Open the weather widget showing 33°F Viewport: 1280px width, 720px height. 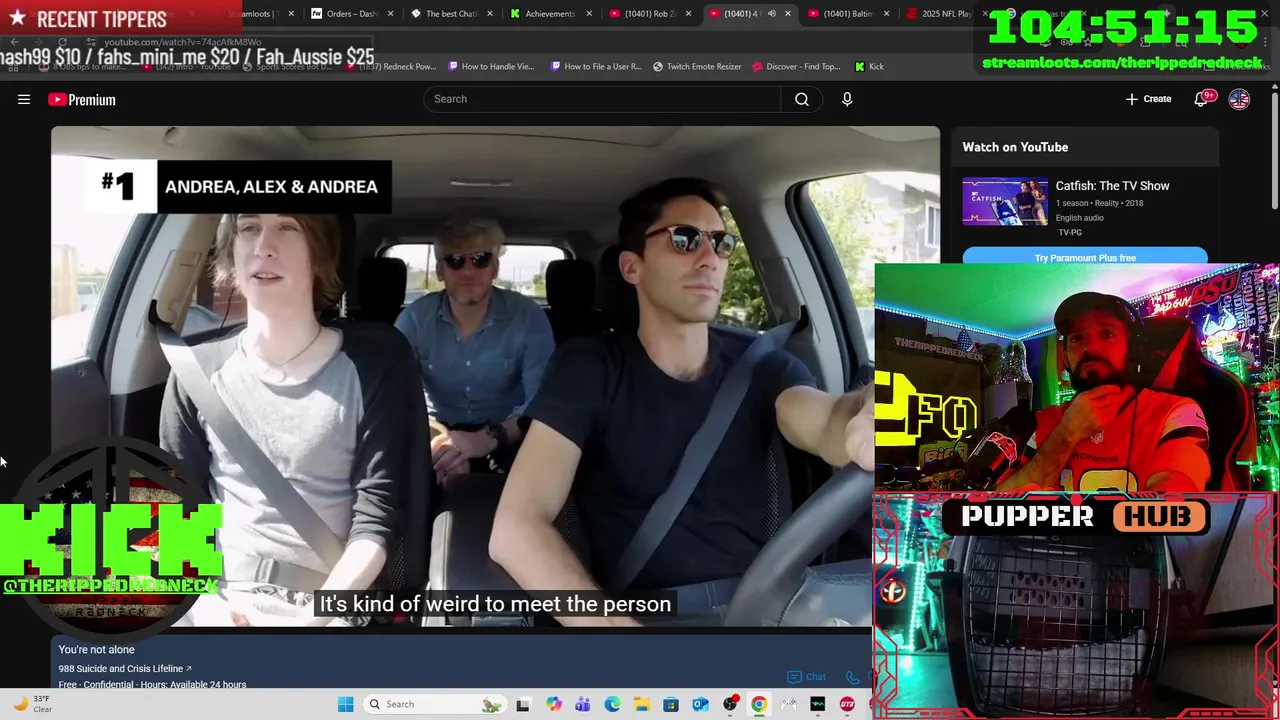coord(32,704)
